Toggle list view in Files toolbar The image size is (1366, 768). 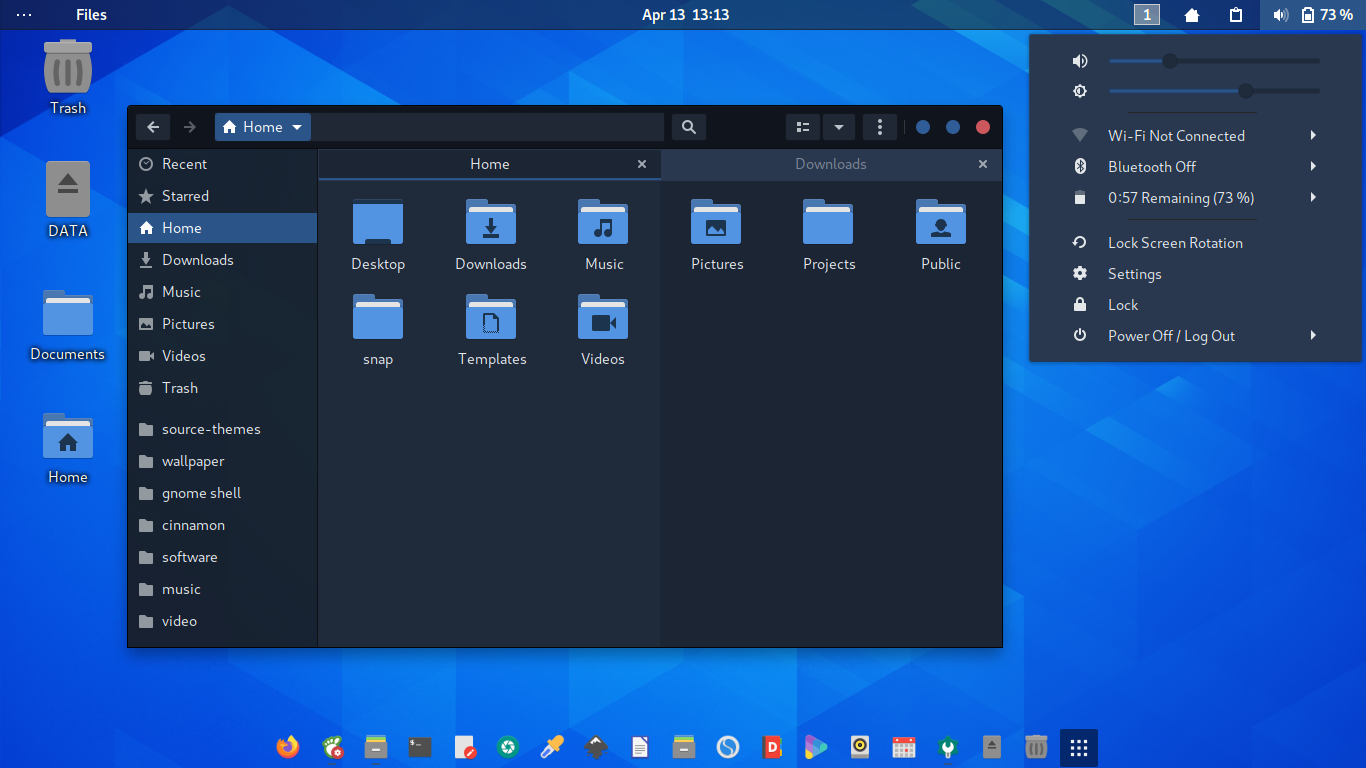(x=802, y=127)
